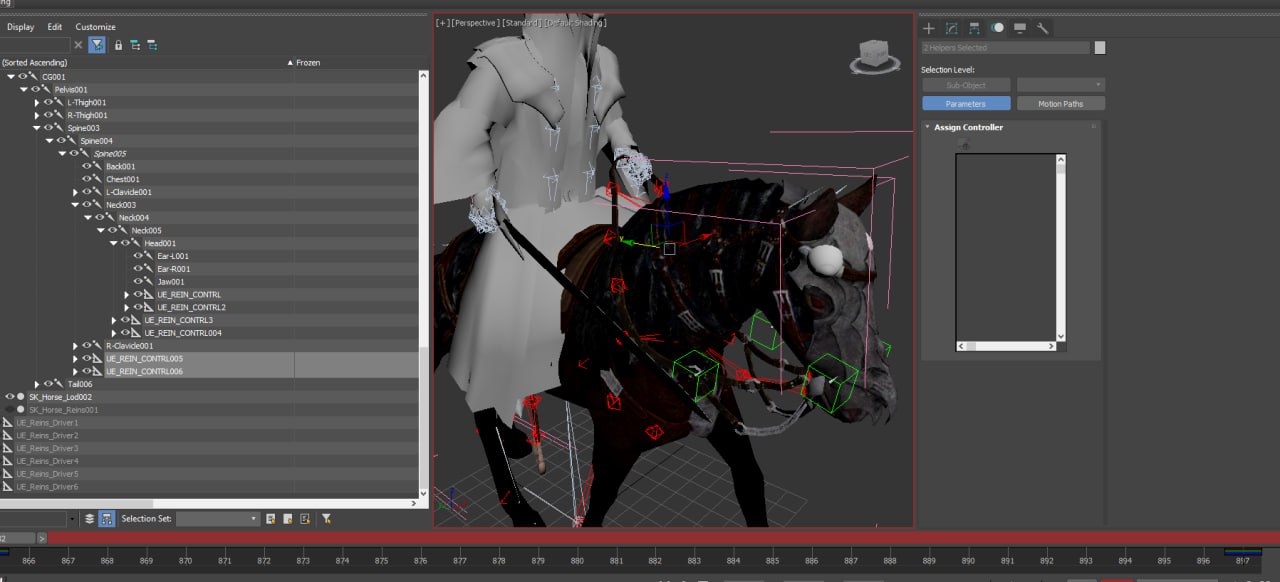
Task: Toggle visibility eye of Head001
Action: pyautogui.click(x=125, y=243)
